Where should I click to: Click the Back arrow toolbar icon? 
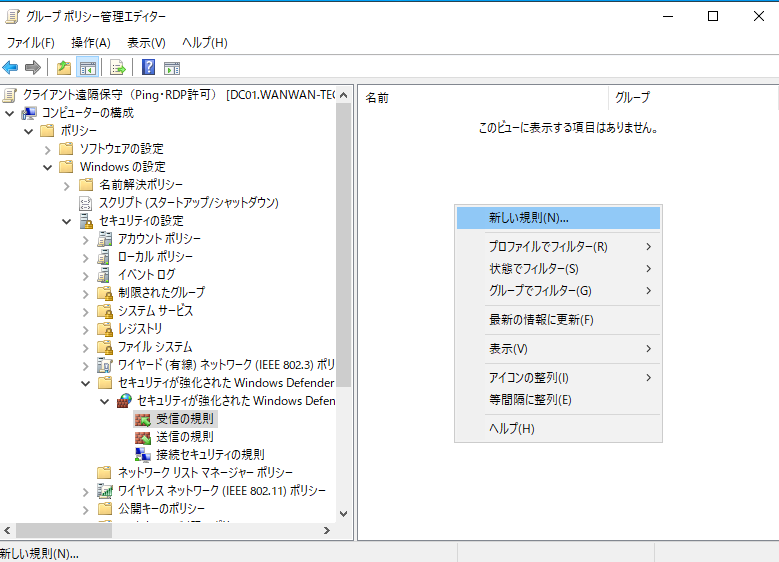pyautogui.click(x=10, y=67)
